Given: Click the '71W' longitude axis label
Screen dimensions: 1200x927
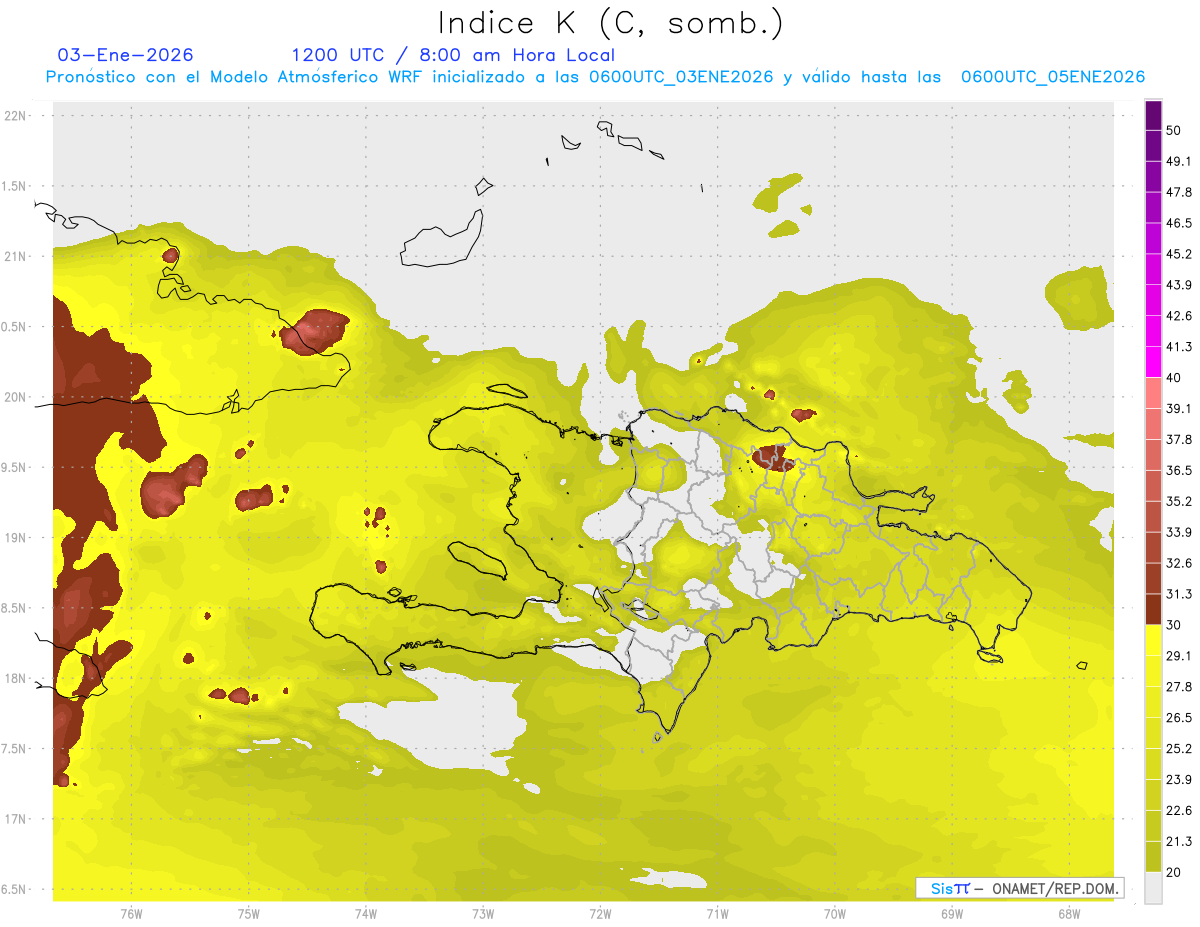Looking at the screenshot, I should 717,913.
